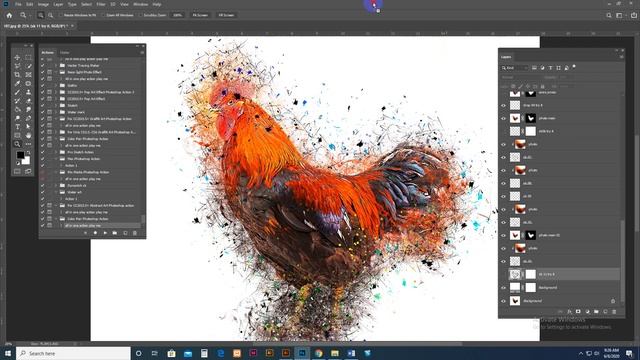This screenshot has width=640, height=360.
Task: Select the Eyedropper tool
Action: (17, 83)
